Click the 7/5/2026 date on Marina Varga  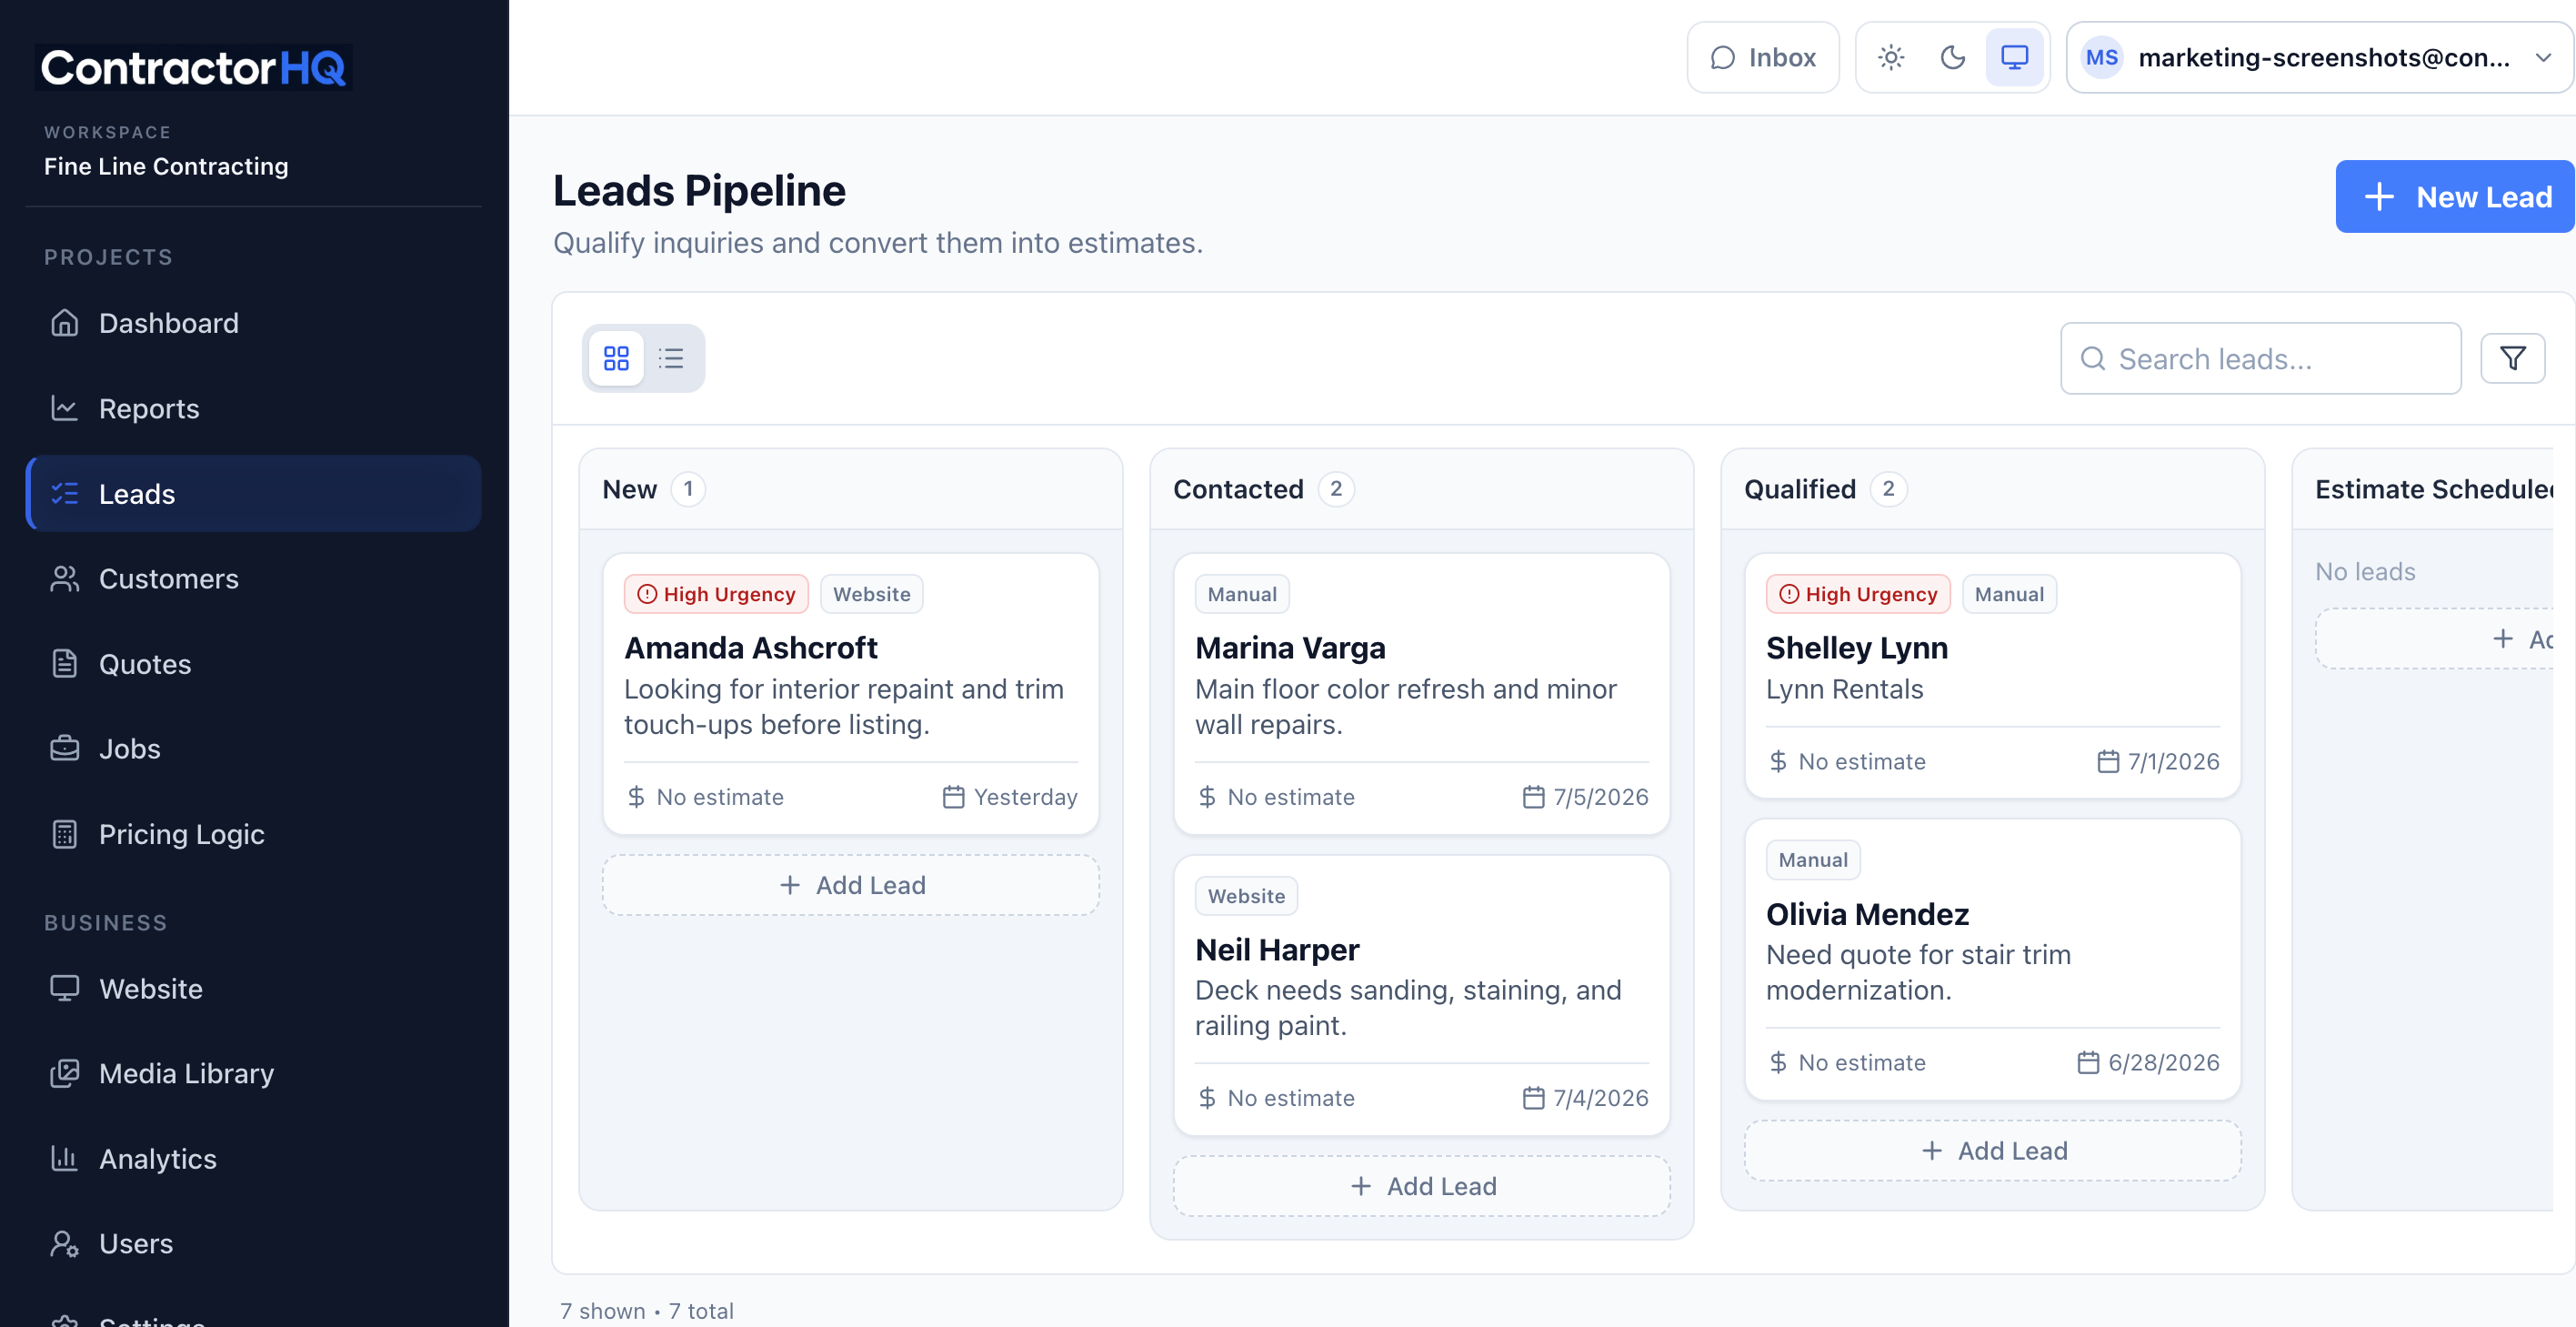(1585, 797)
